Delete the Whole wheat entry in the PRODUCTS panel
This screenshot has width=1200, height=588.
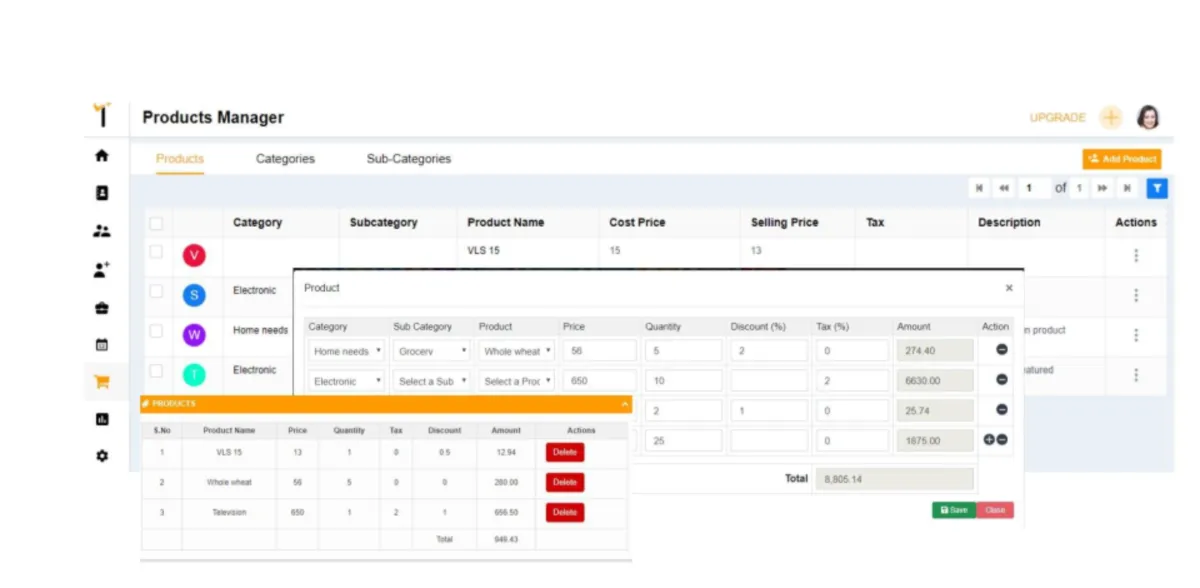565,482
